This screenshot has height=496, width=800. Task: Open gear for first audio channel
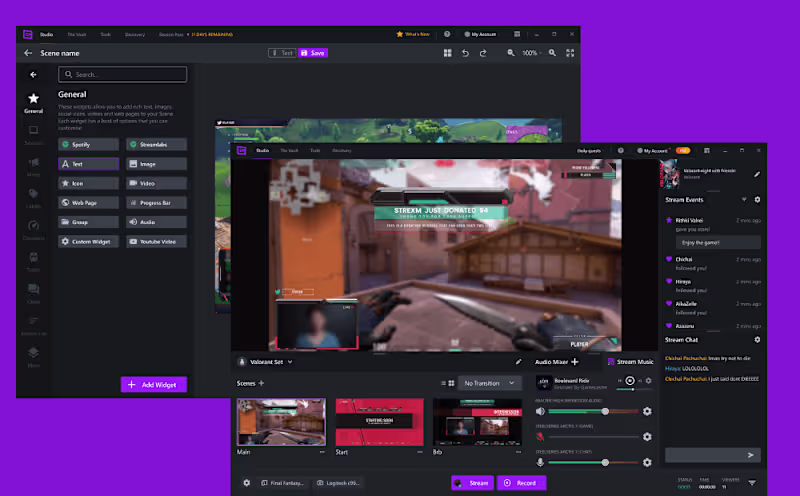(647, 411)
